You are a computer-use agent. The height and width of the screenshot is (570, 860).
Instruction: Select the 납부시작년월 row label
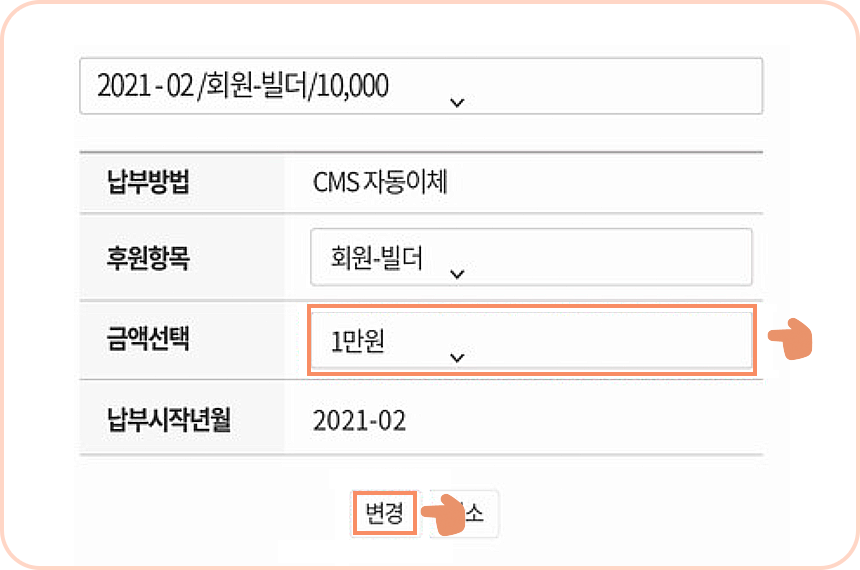168,419
